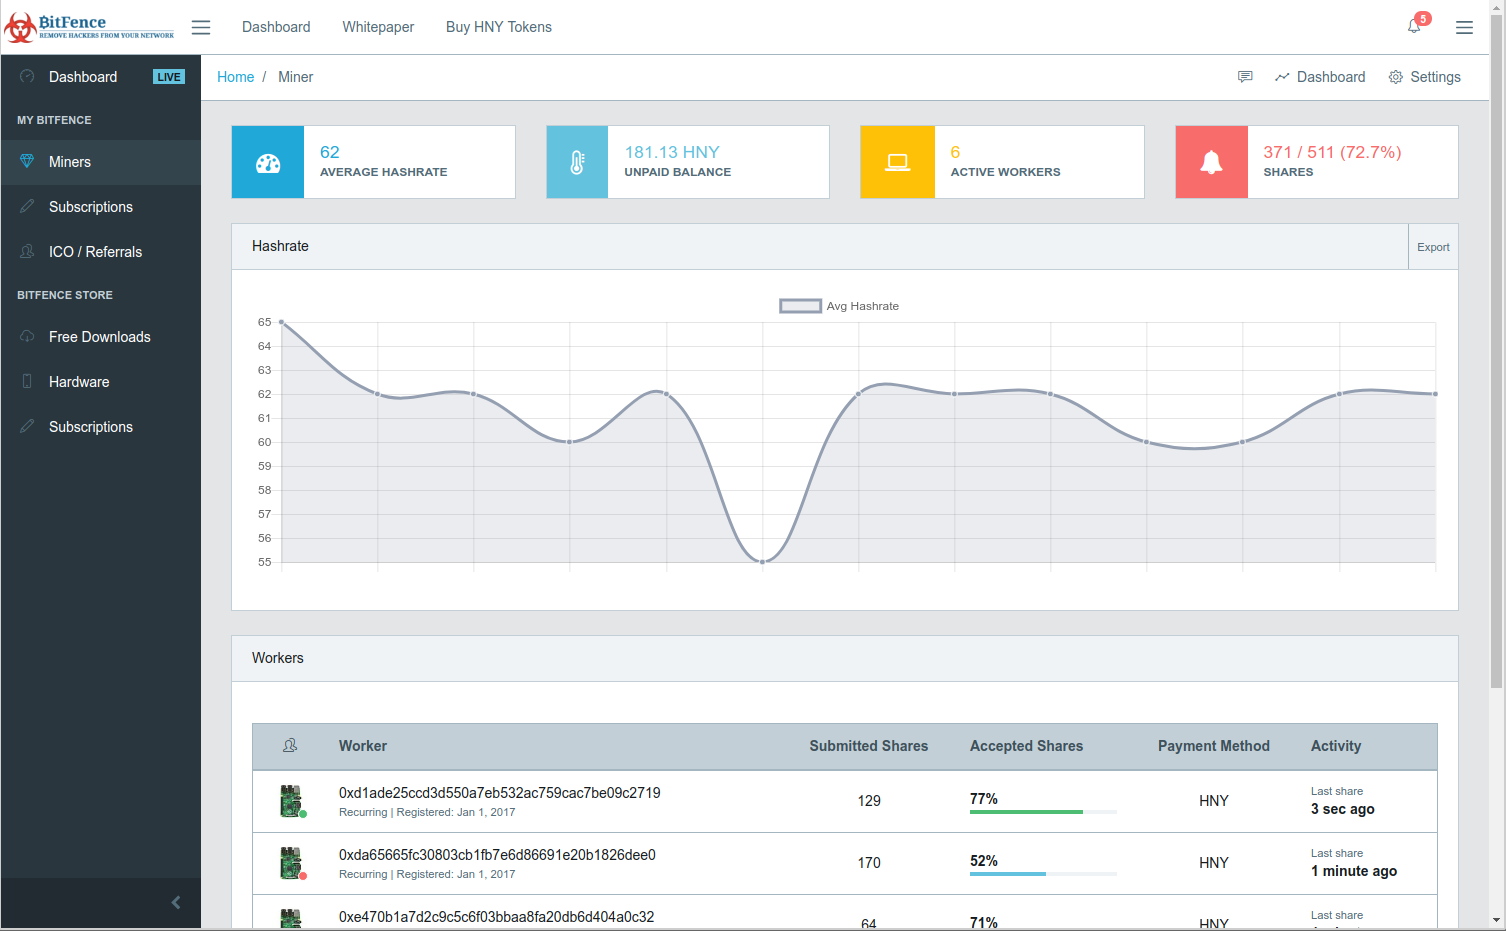Click Recurring link under 0xd1ade25c worker

coord(363,812)
